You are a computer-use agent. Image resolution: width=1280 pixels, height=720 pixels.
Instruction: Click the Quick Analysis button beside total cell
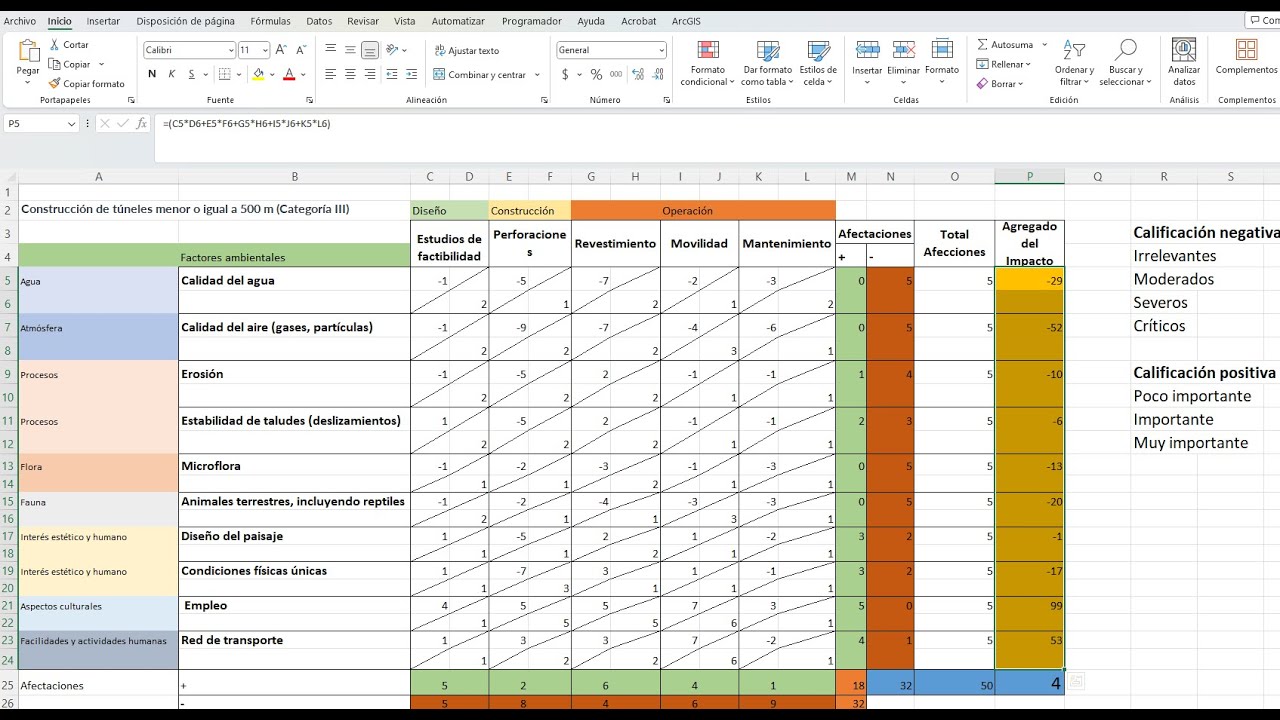tap(1076, 682)
